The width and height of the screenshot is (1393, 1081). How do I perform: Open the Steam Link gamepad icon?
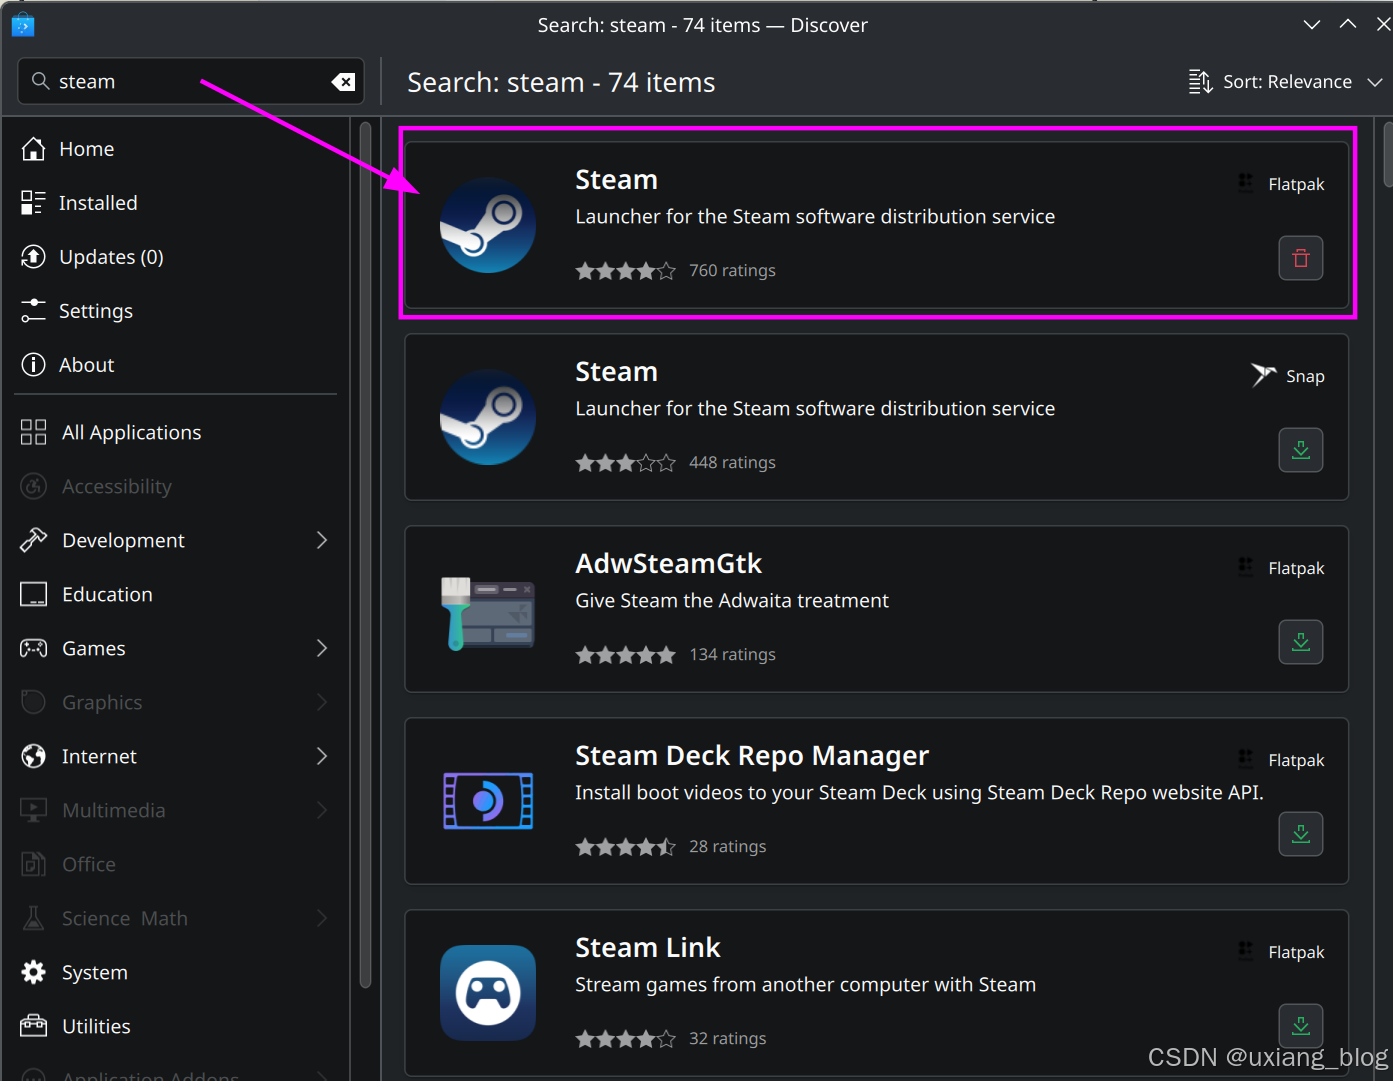click(x=488, y=993)
